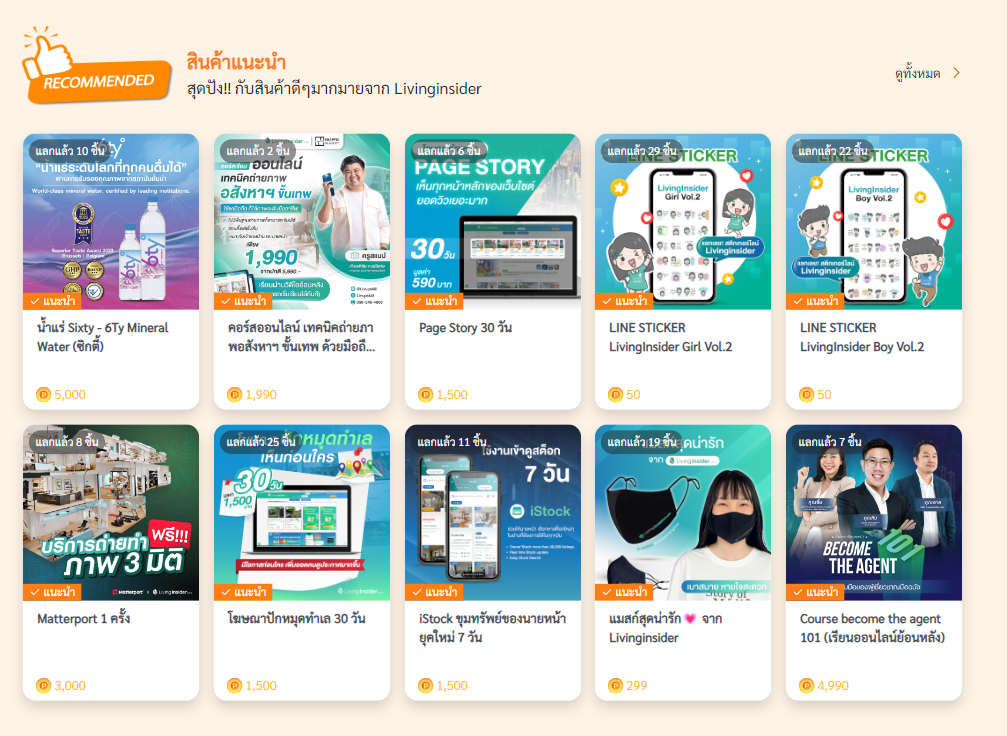
Task: Open the iStock 7 วัน product image
Action: (x=493, y=513)
